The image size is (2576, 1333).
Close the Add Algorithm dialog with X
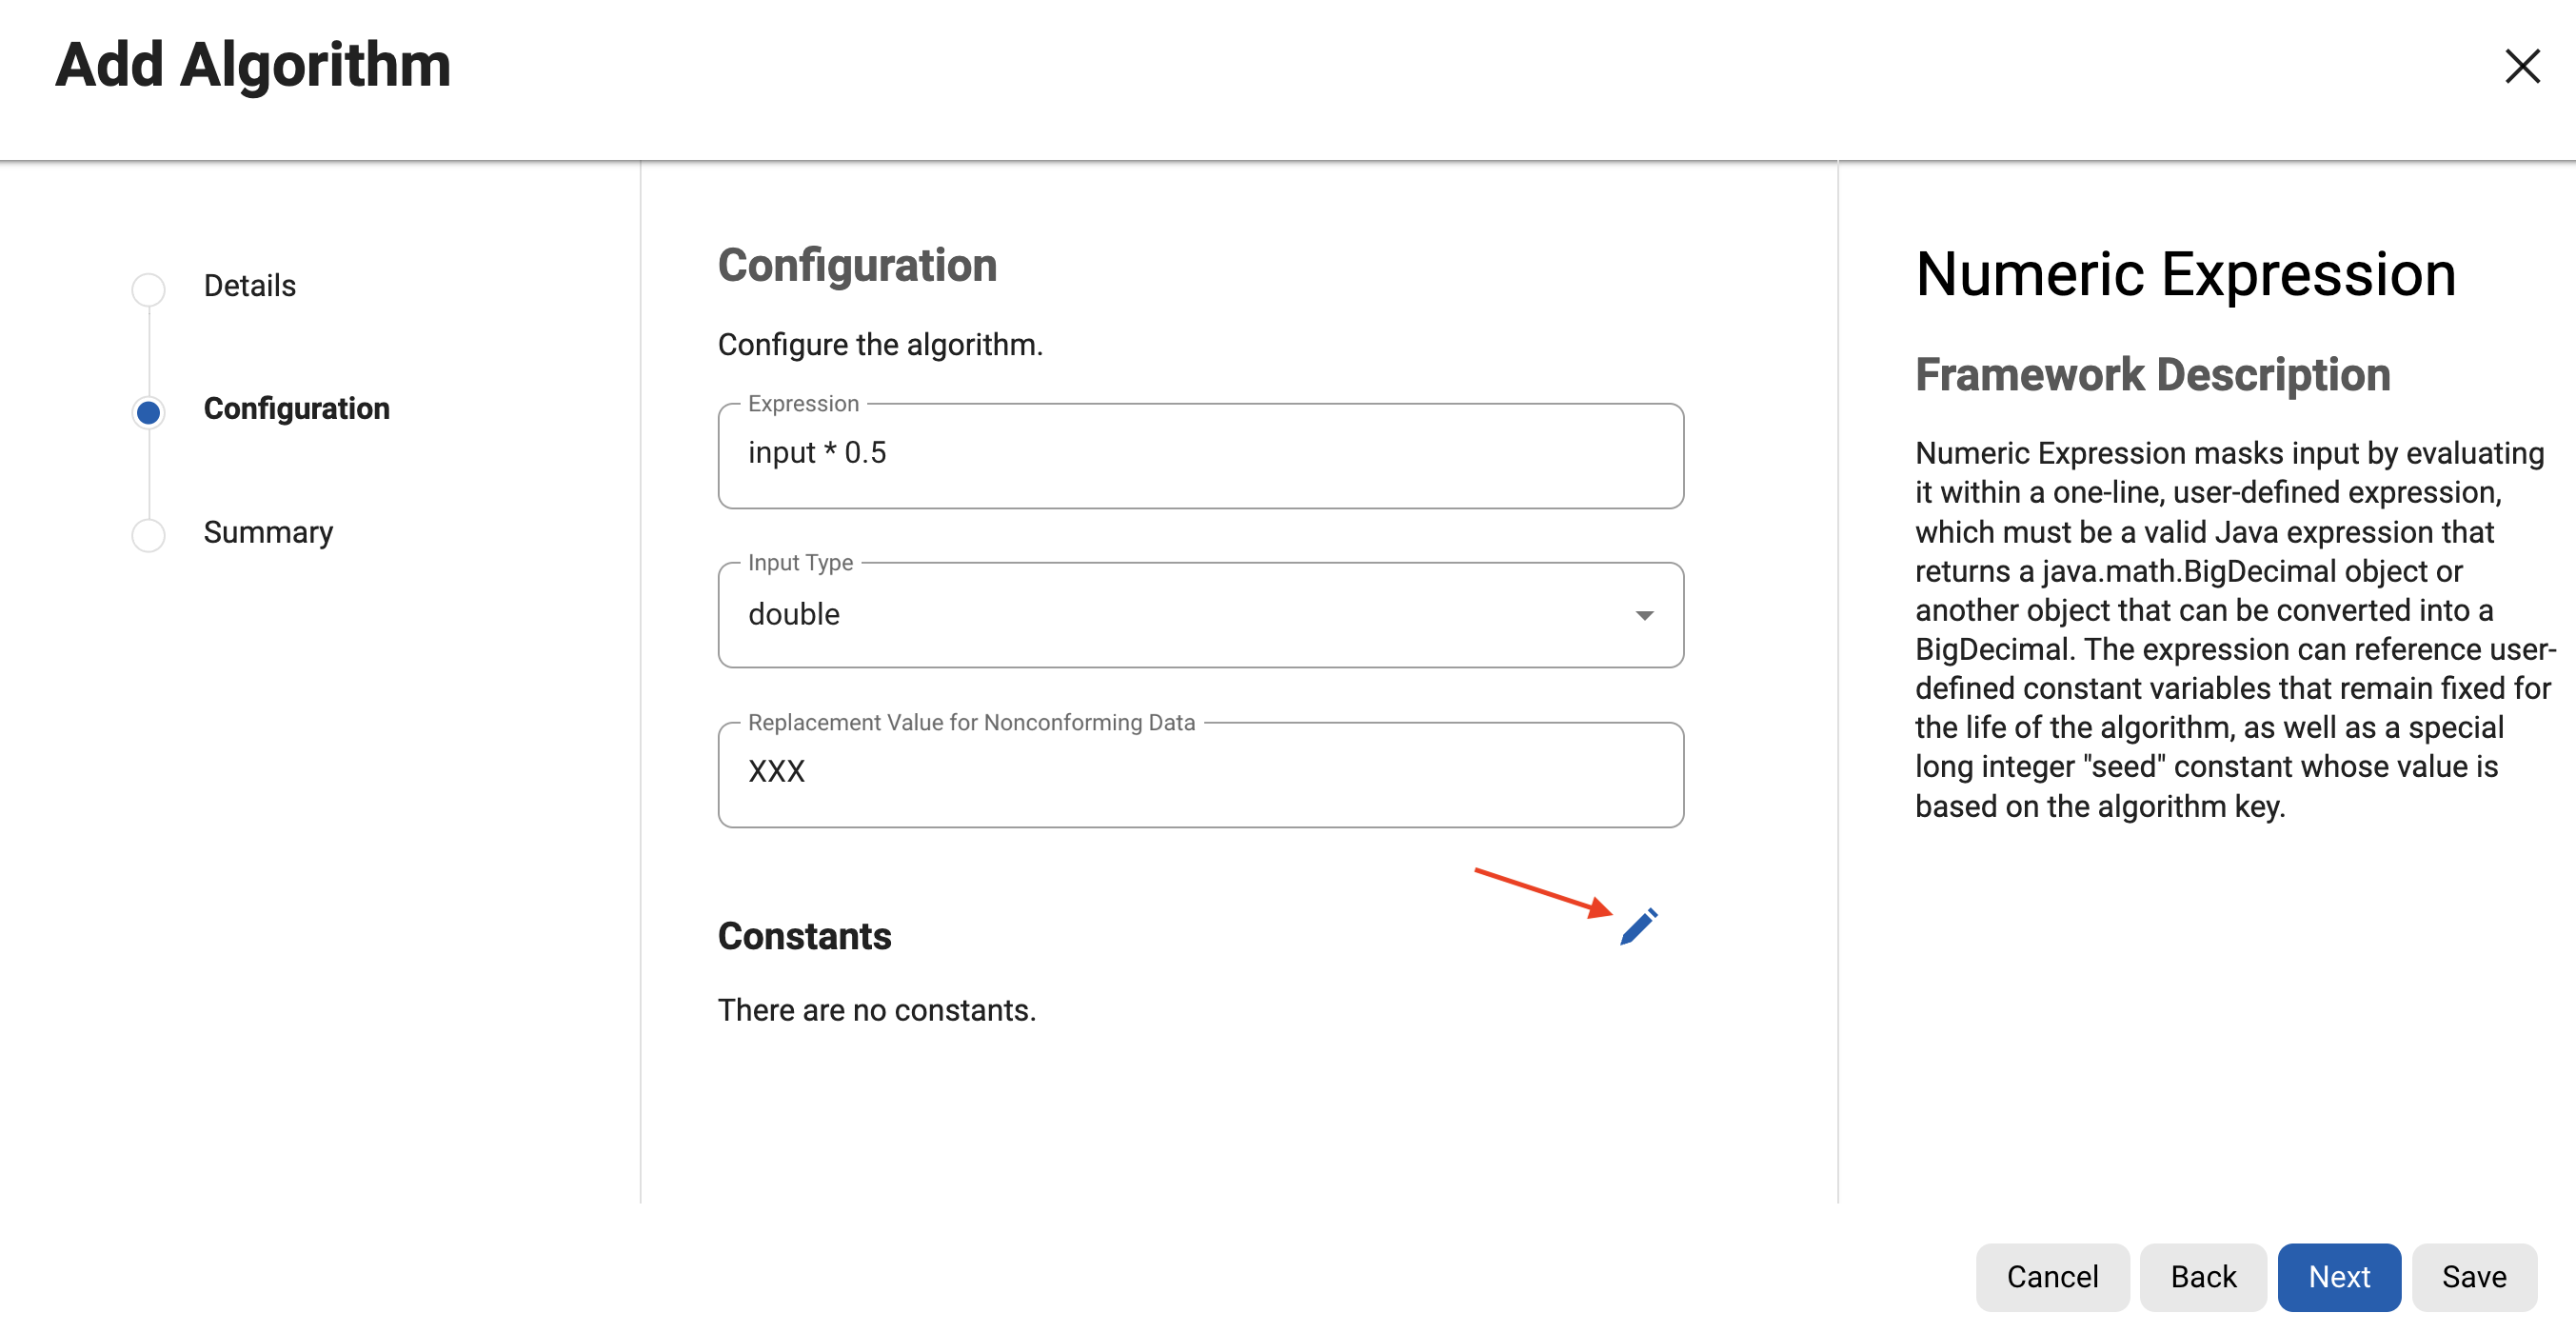[x=2521, y=66]
